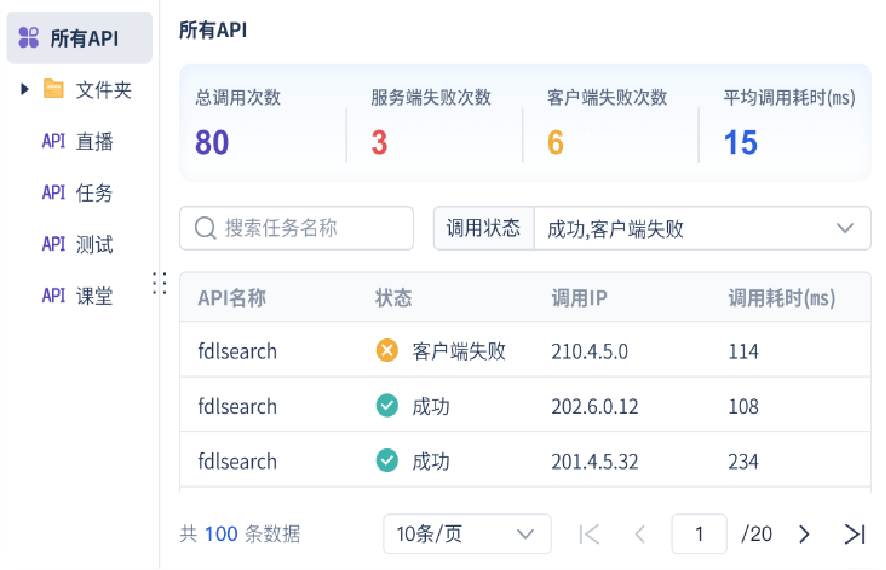Click the search magnifier icon
Image resolution: width=886 pixels, height=570 pixels.
pyautogui.click(x=205, y=228)
